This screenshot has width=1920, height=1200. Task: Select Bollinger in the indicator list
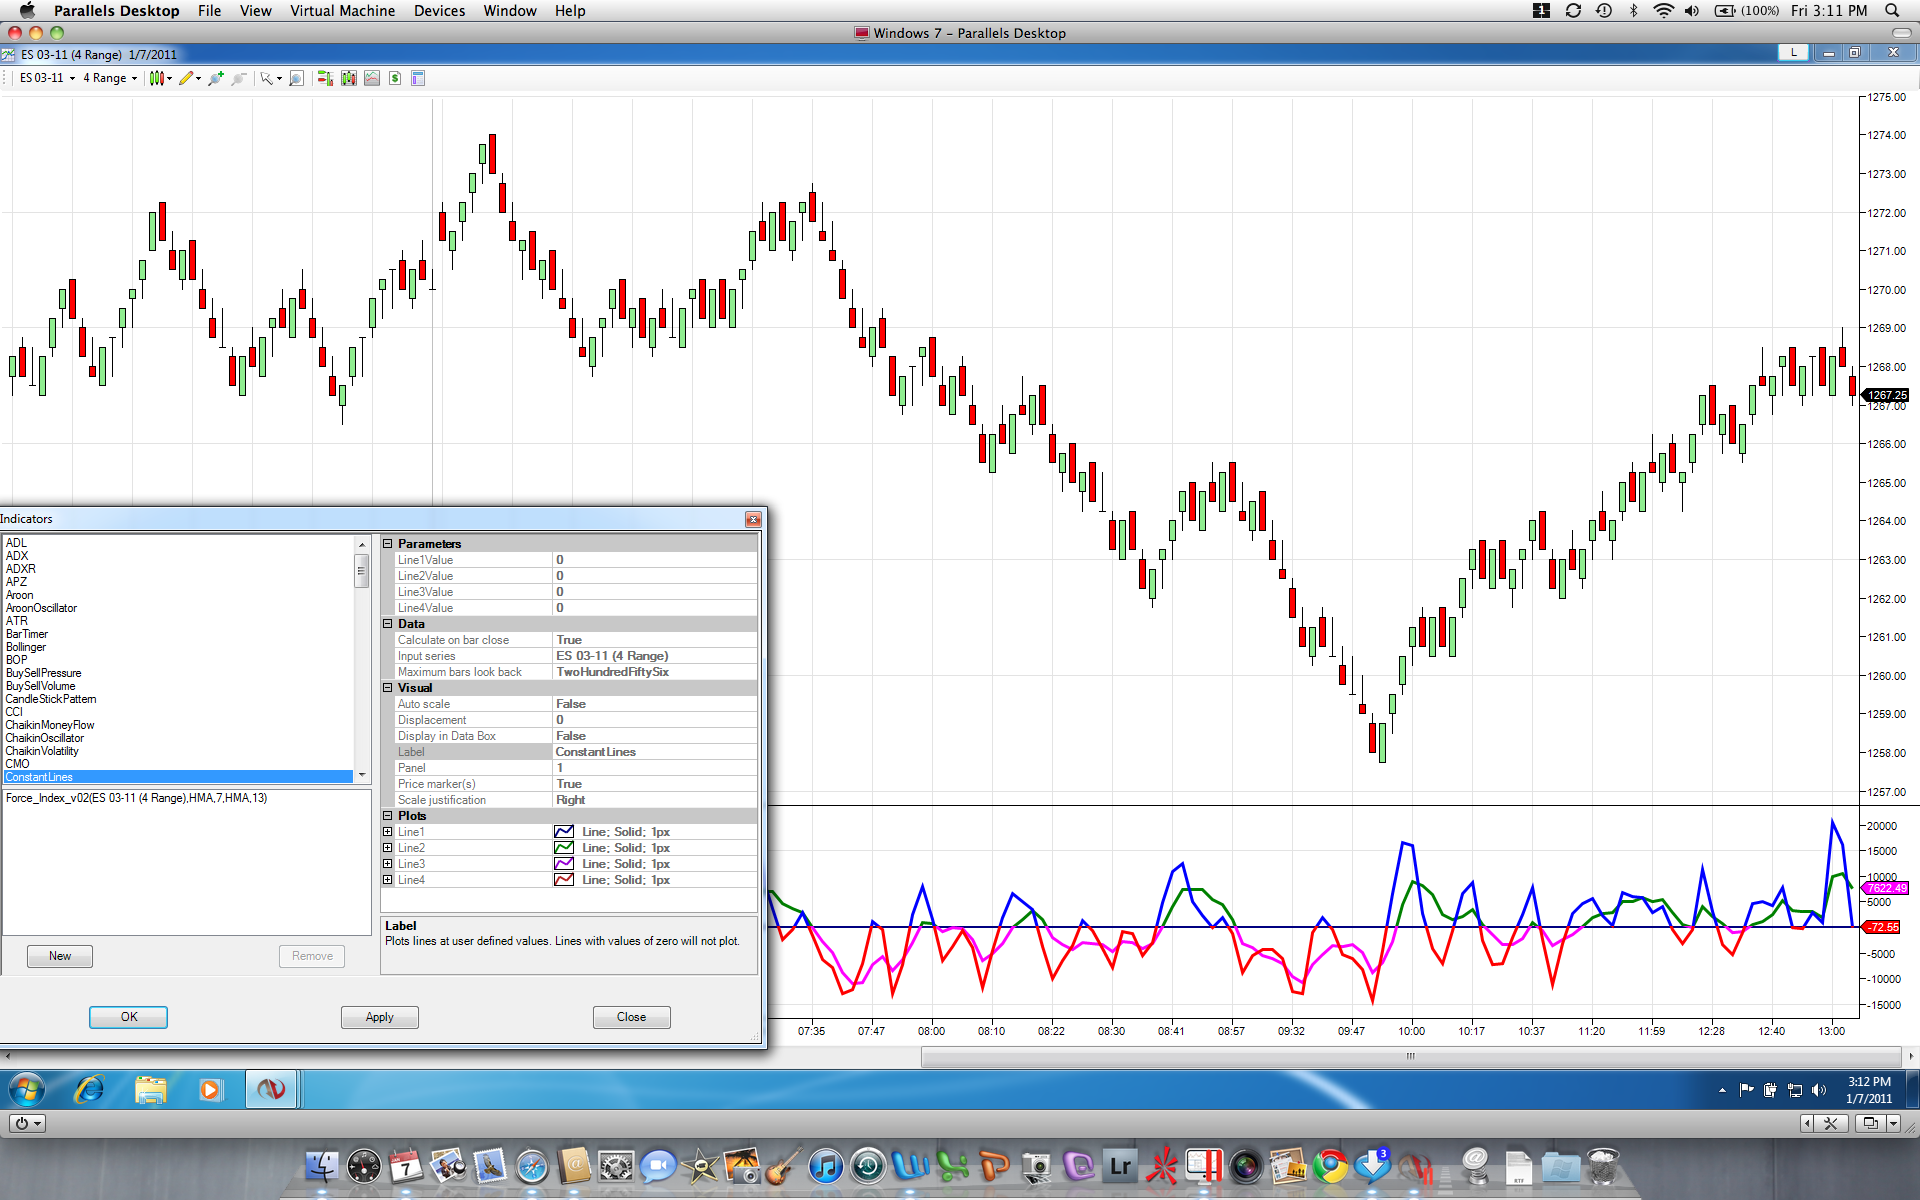26,647
